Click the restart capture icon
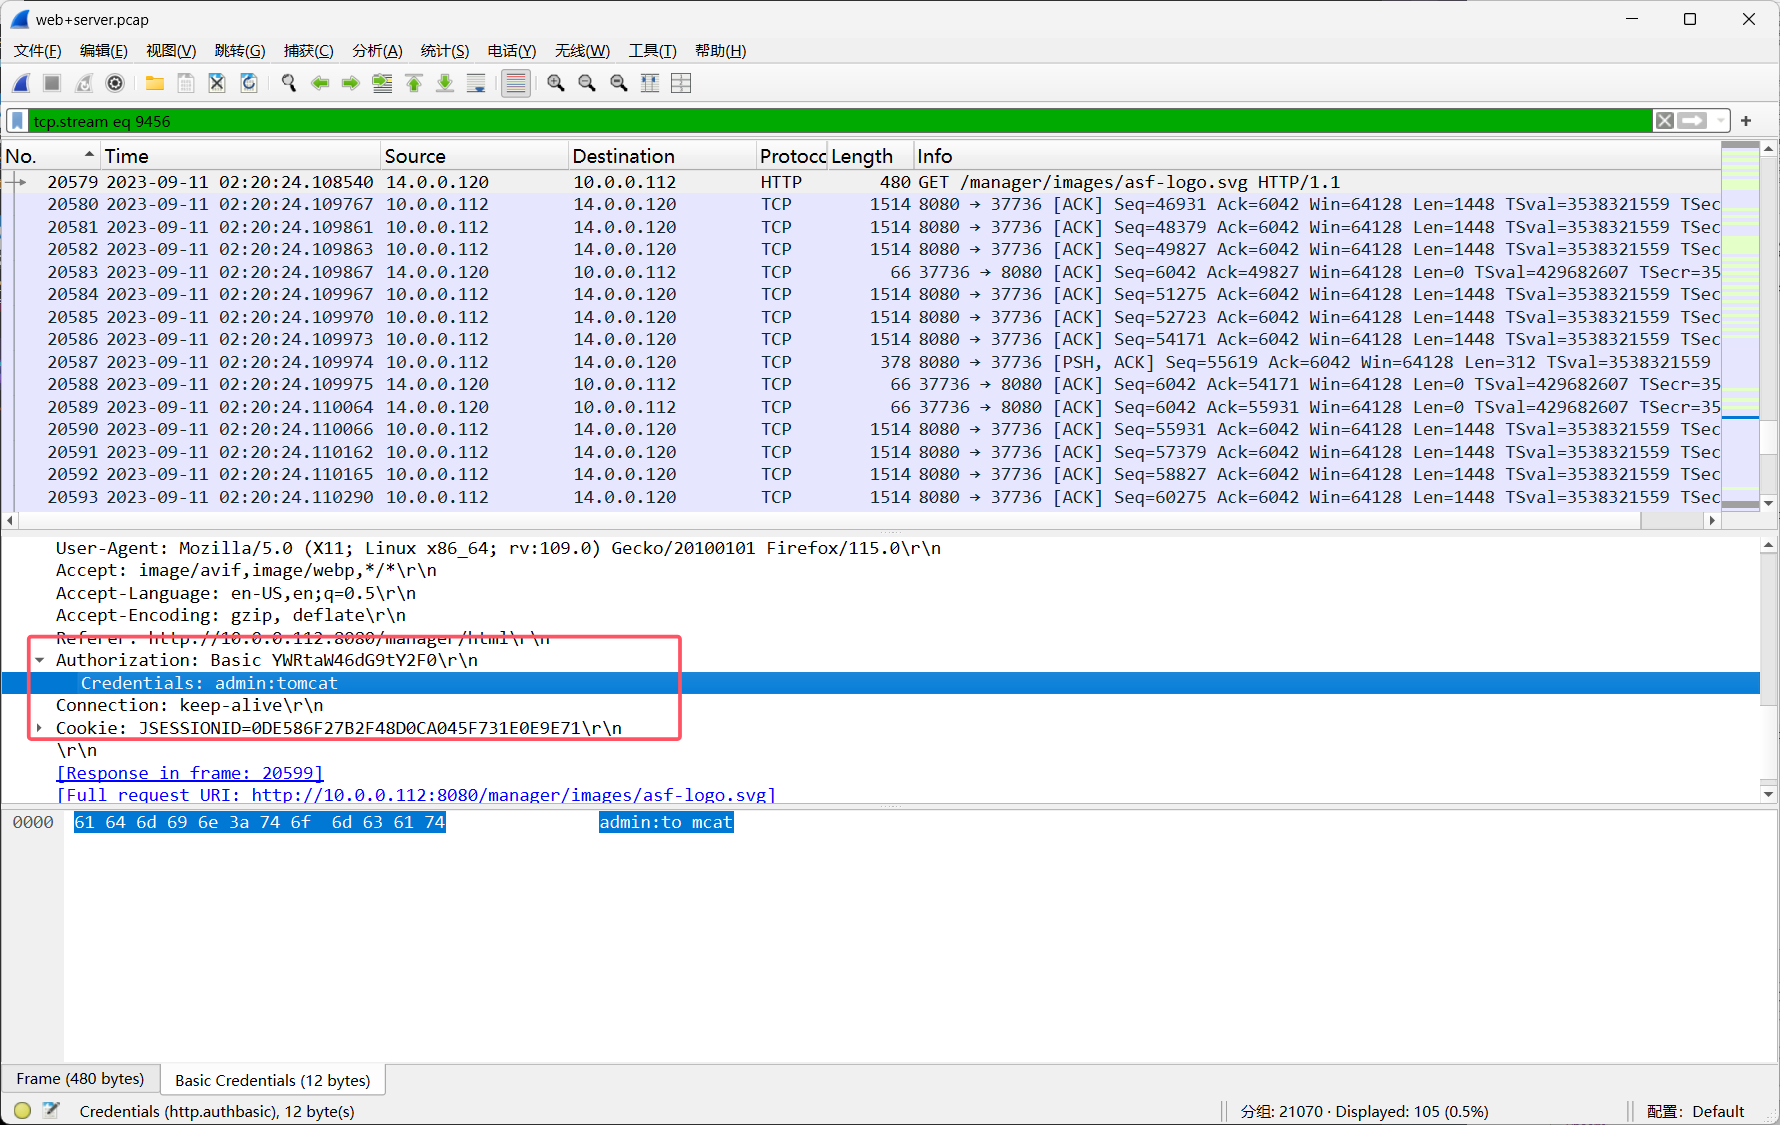The image size is (1780, 1125). 84,83
